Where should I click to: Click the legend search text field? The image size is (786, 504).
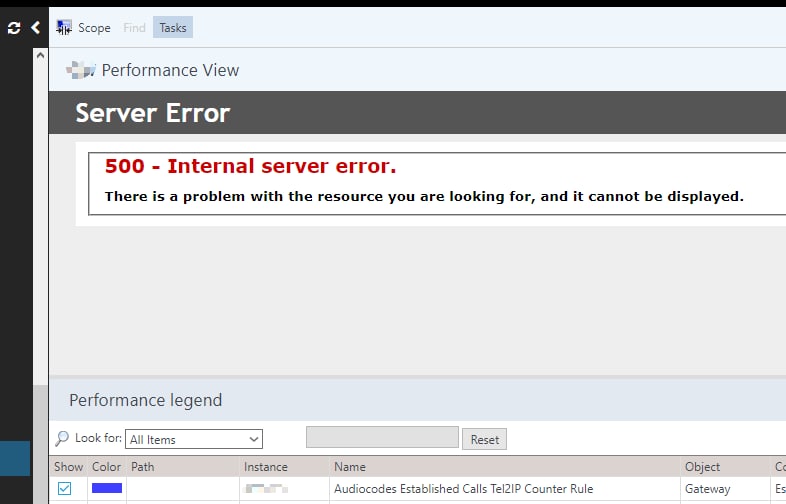point(382,437)
